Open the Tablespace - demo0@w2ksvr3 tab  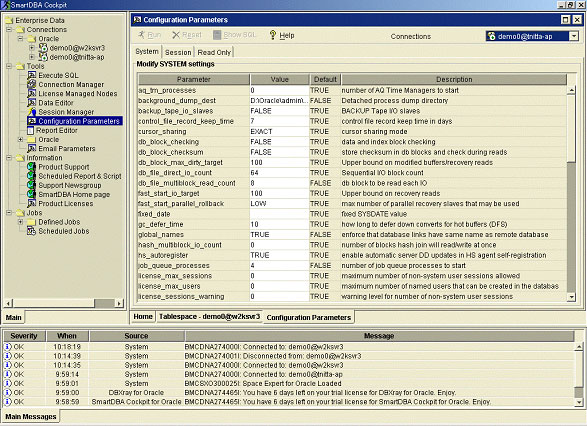209,317
